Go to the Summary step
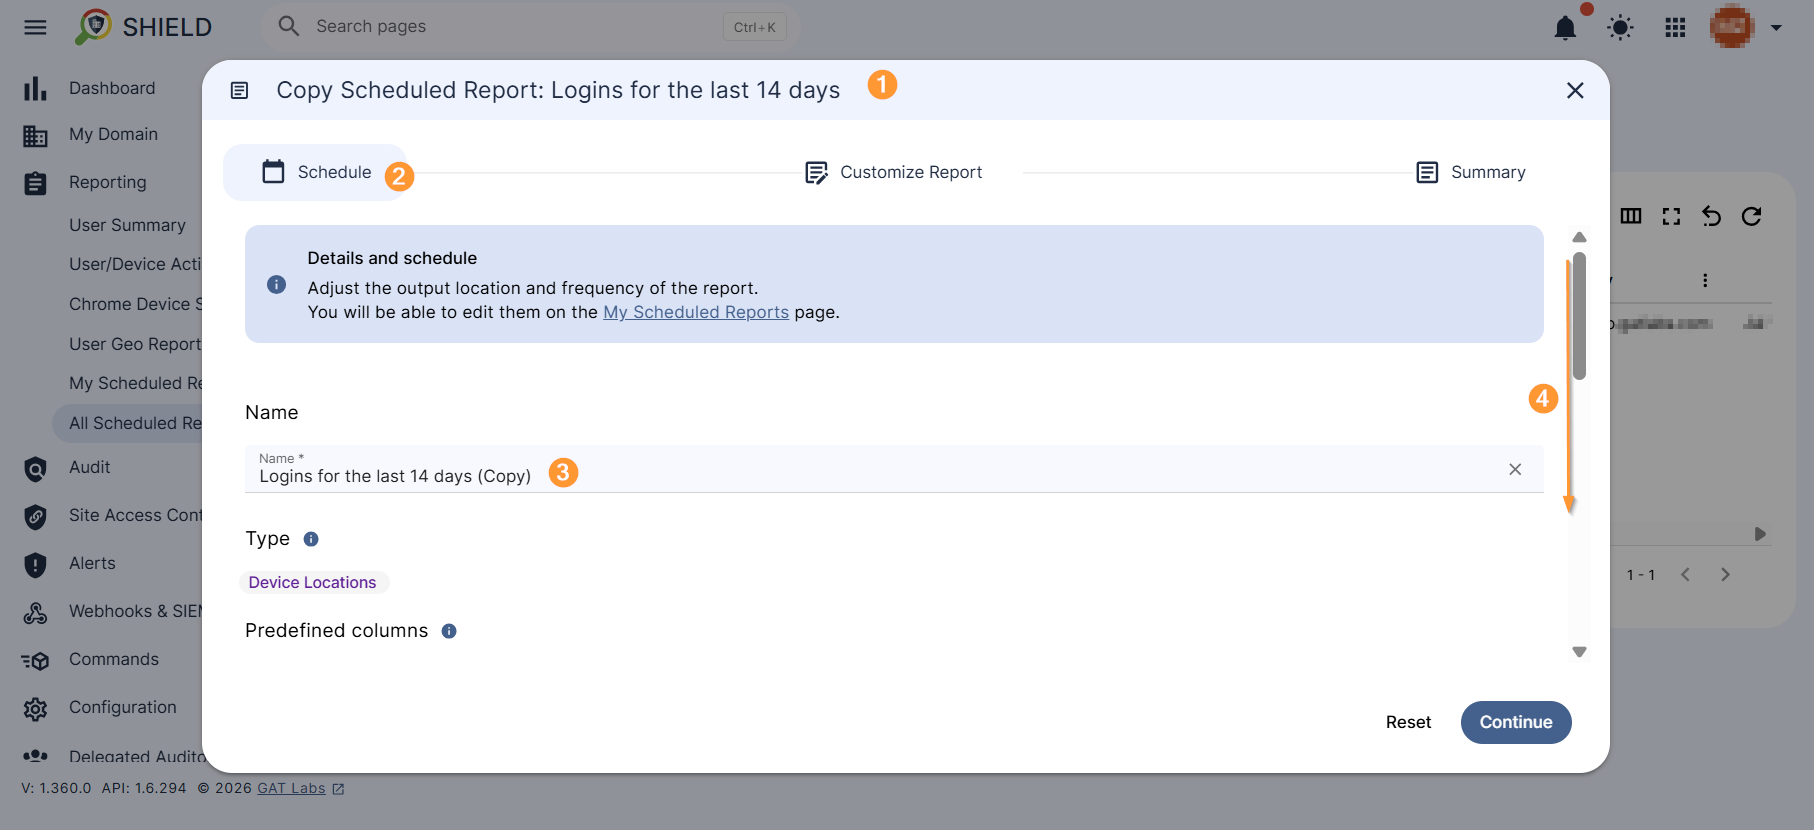Image resolution: width=1814 pixels, height=830 pixels. (1471, 172)
